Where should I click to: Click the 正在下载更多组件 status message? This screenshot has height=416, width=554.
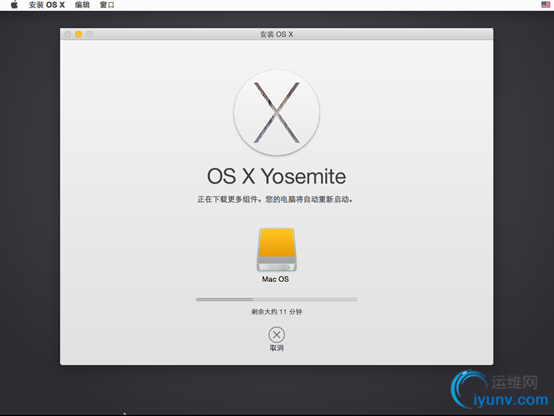pyautogui.click(x=275, y=199)
